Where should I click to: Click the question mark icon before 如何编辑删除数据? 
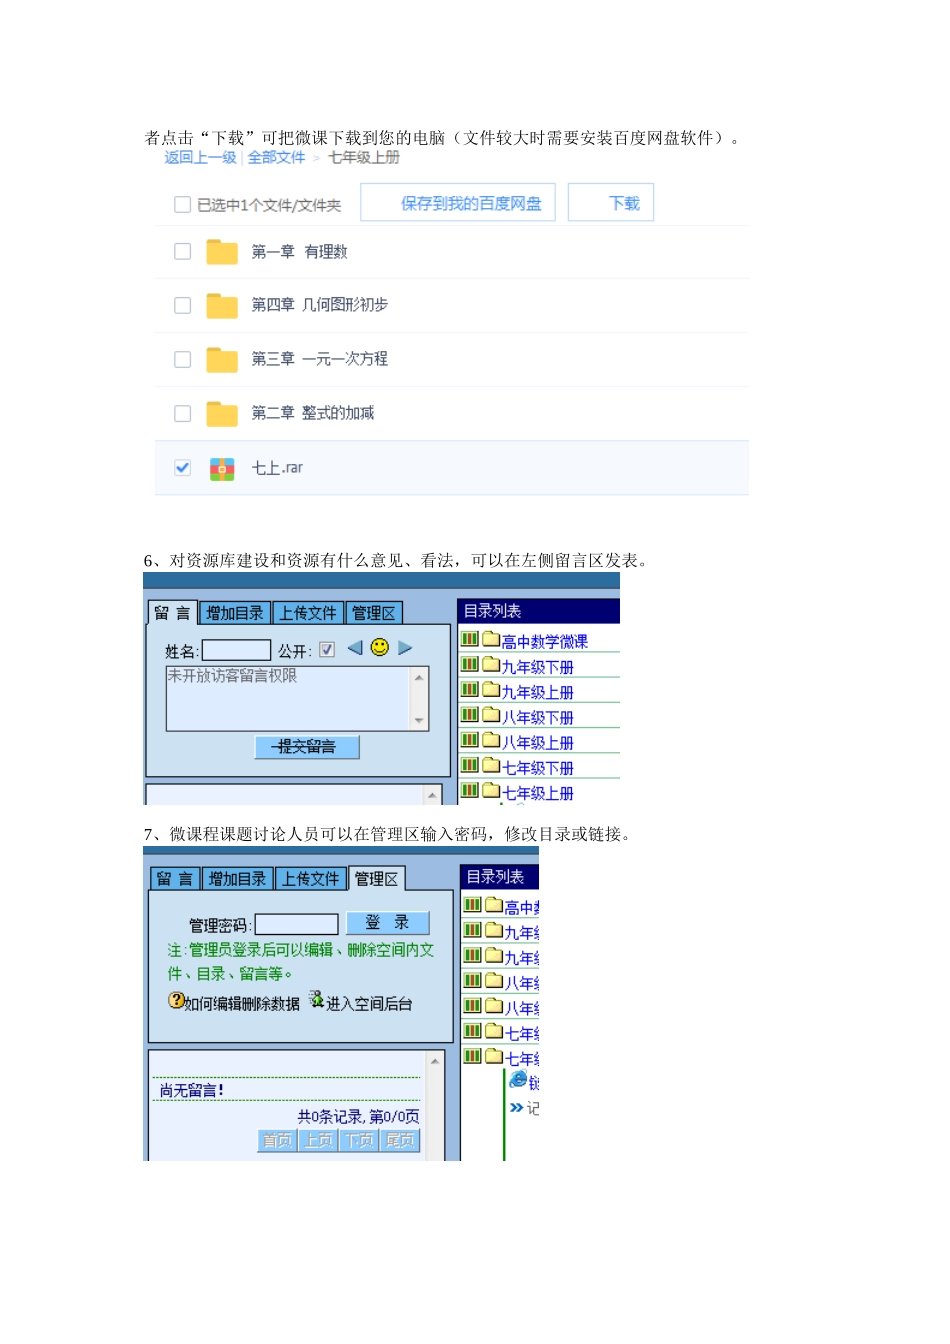point(176,1000)
